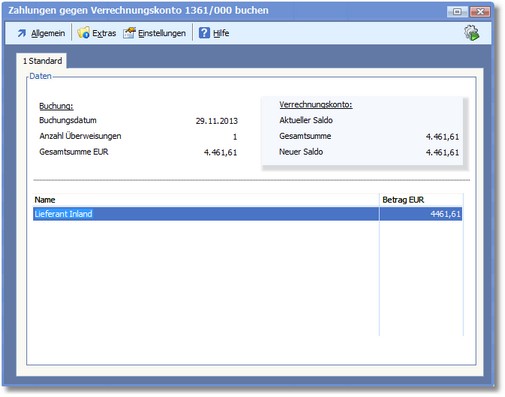Click the blue Hilfe question mark icon
Viewport: 505px width, 397px height.
pos(204,33)
